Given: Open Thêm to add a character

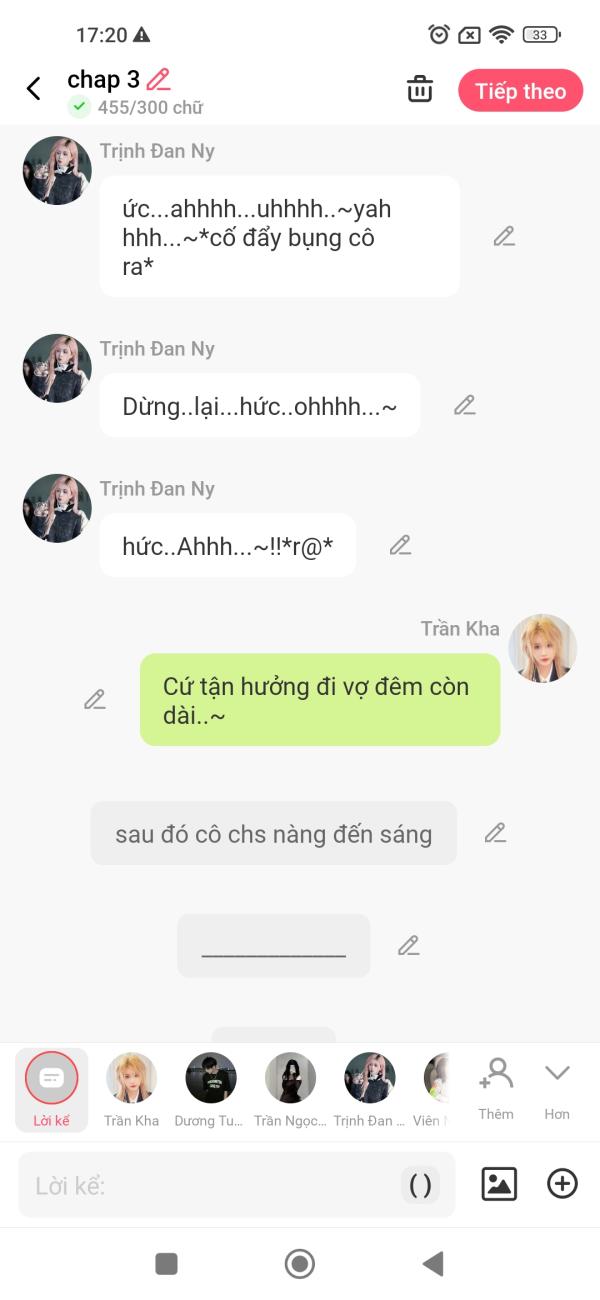Looking at the screenshot, I should pos(495,1087).
